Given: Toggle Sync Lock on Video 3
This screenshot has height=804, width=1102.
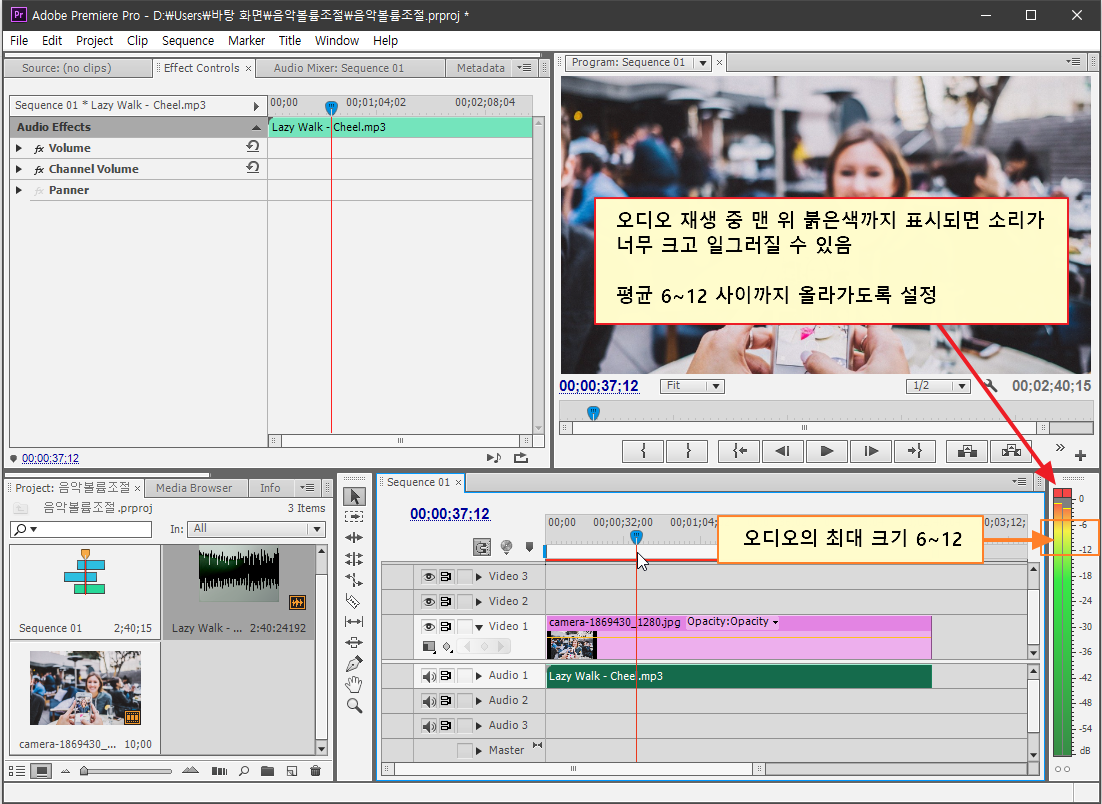Looking at the screenshot, I should point(446,576).
